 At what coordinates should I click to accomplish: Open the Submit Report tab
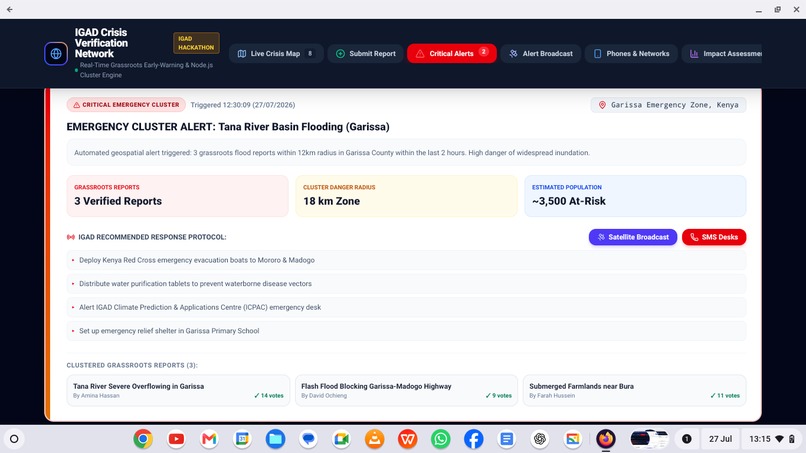pyautogui.click(x=365, y=53)
